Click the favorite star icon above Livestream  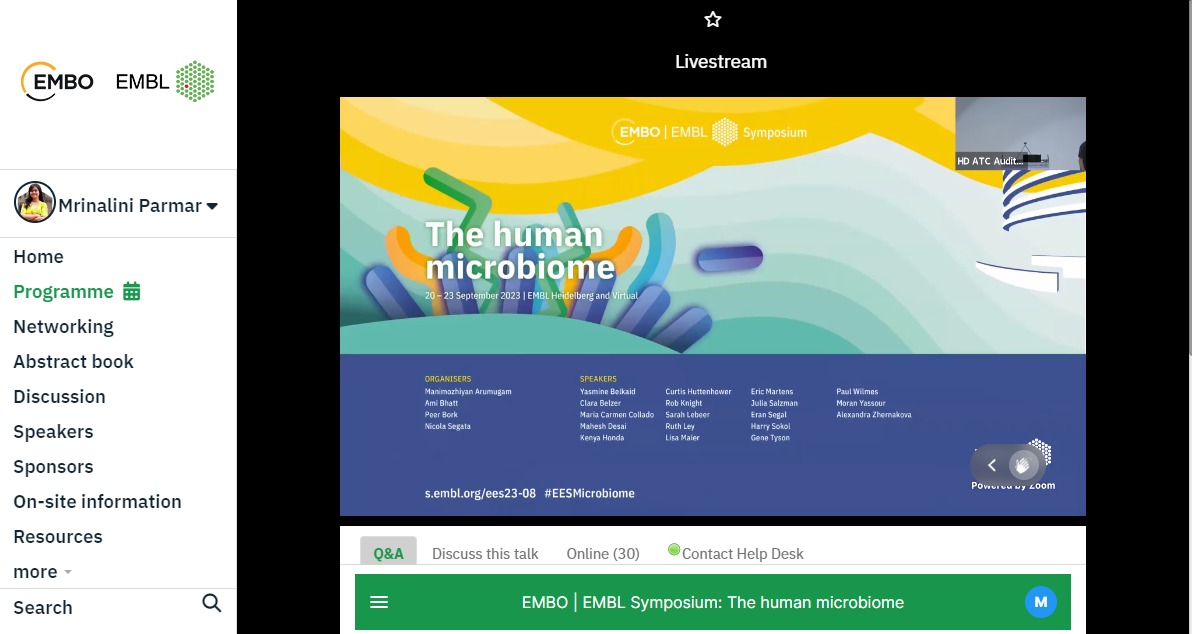[712, 20]
